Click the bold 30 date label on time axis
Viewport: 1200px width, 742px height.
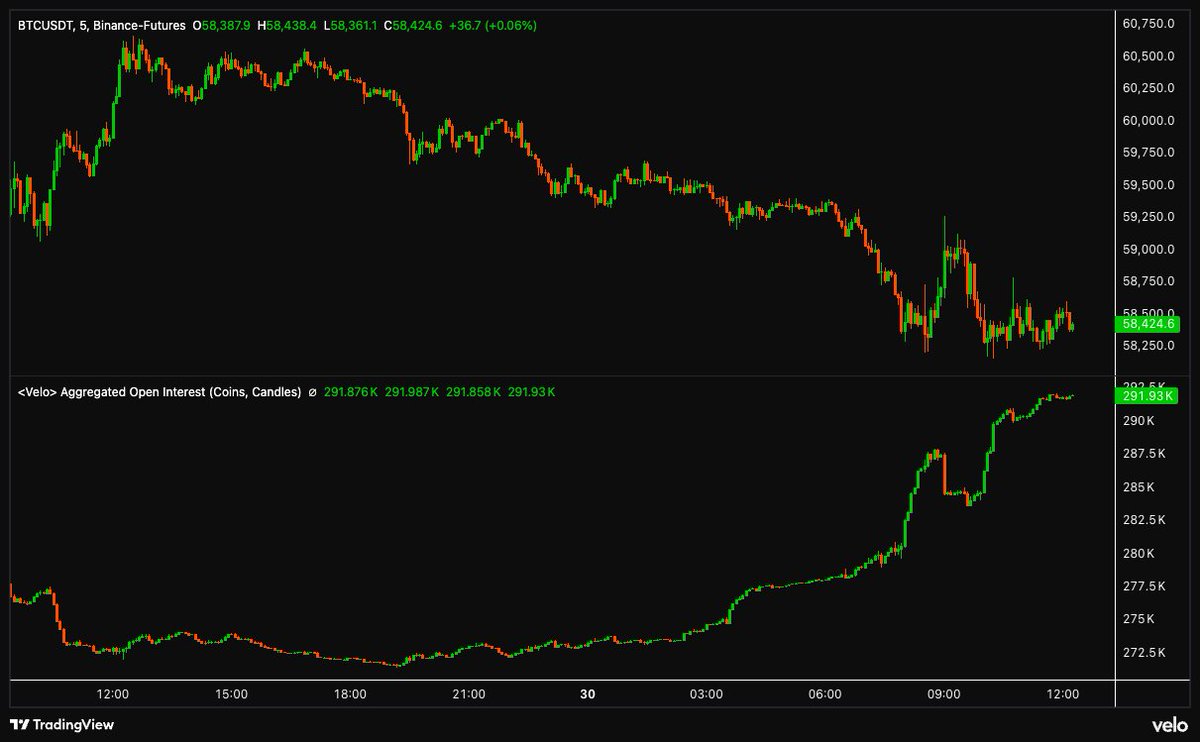[588, 693]
